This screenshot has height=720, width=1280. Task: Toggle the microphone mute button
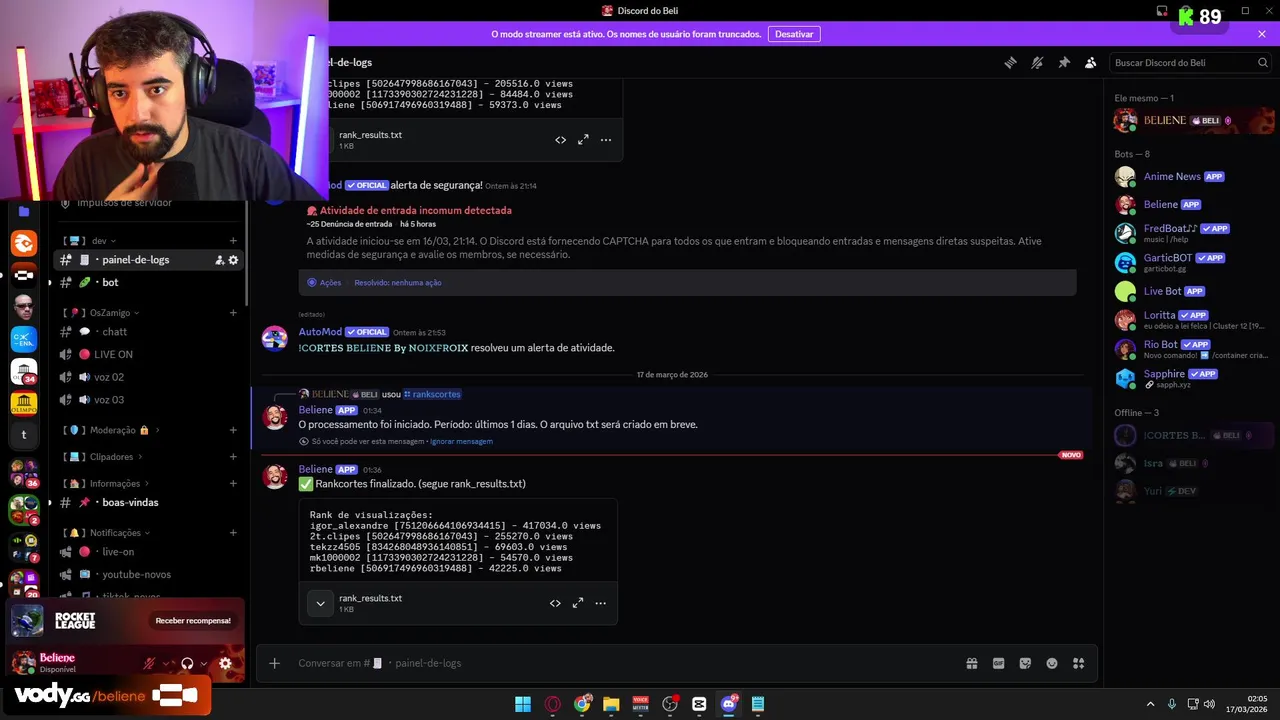149,663
